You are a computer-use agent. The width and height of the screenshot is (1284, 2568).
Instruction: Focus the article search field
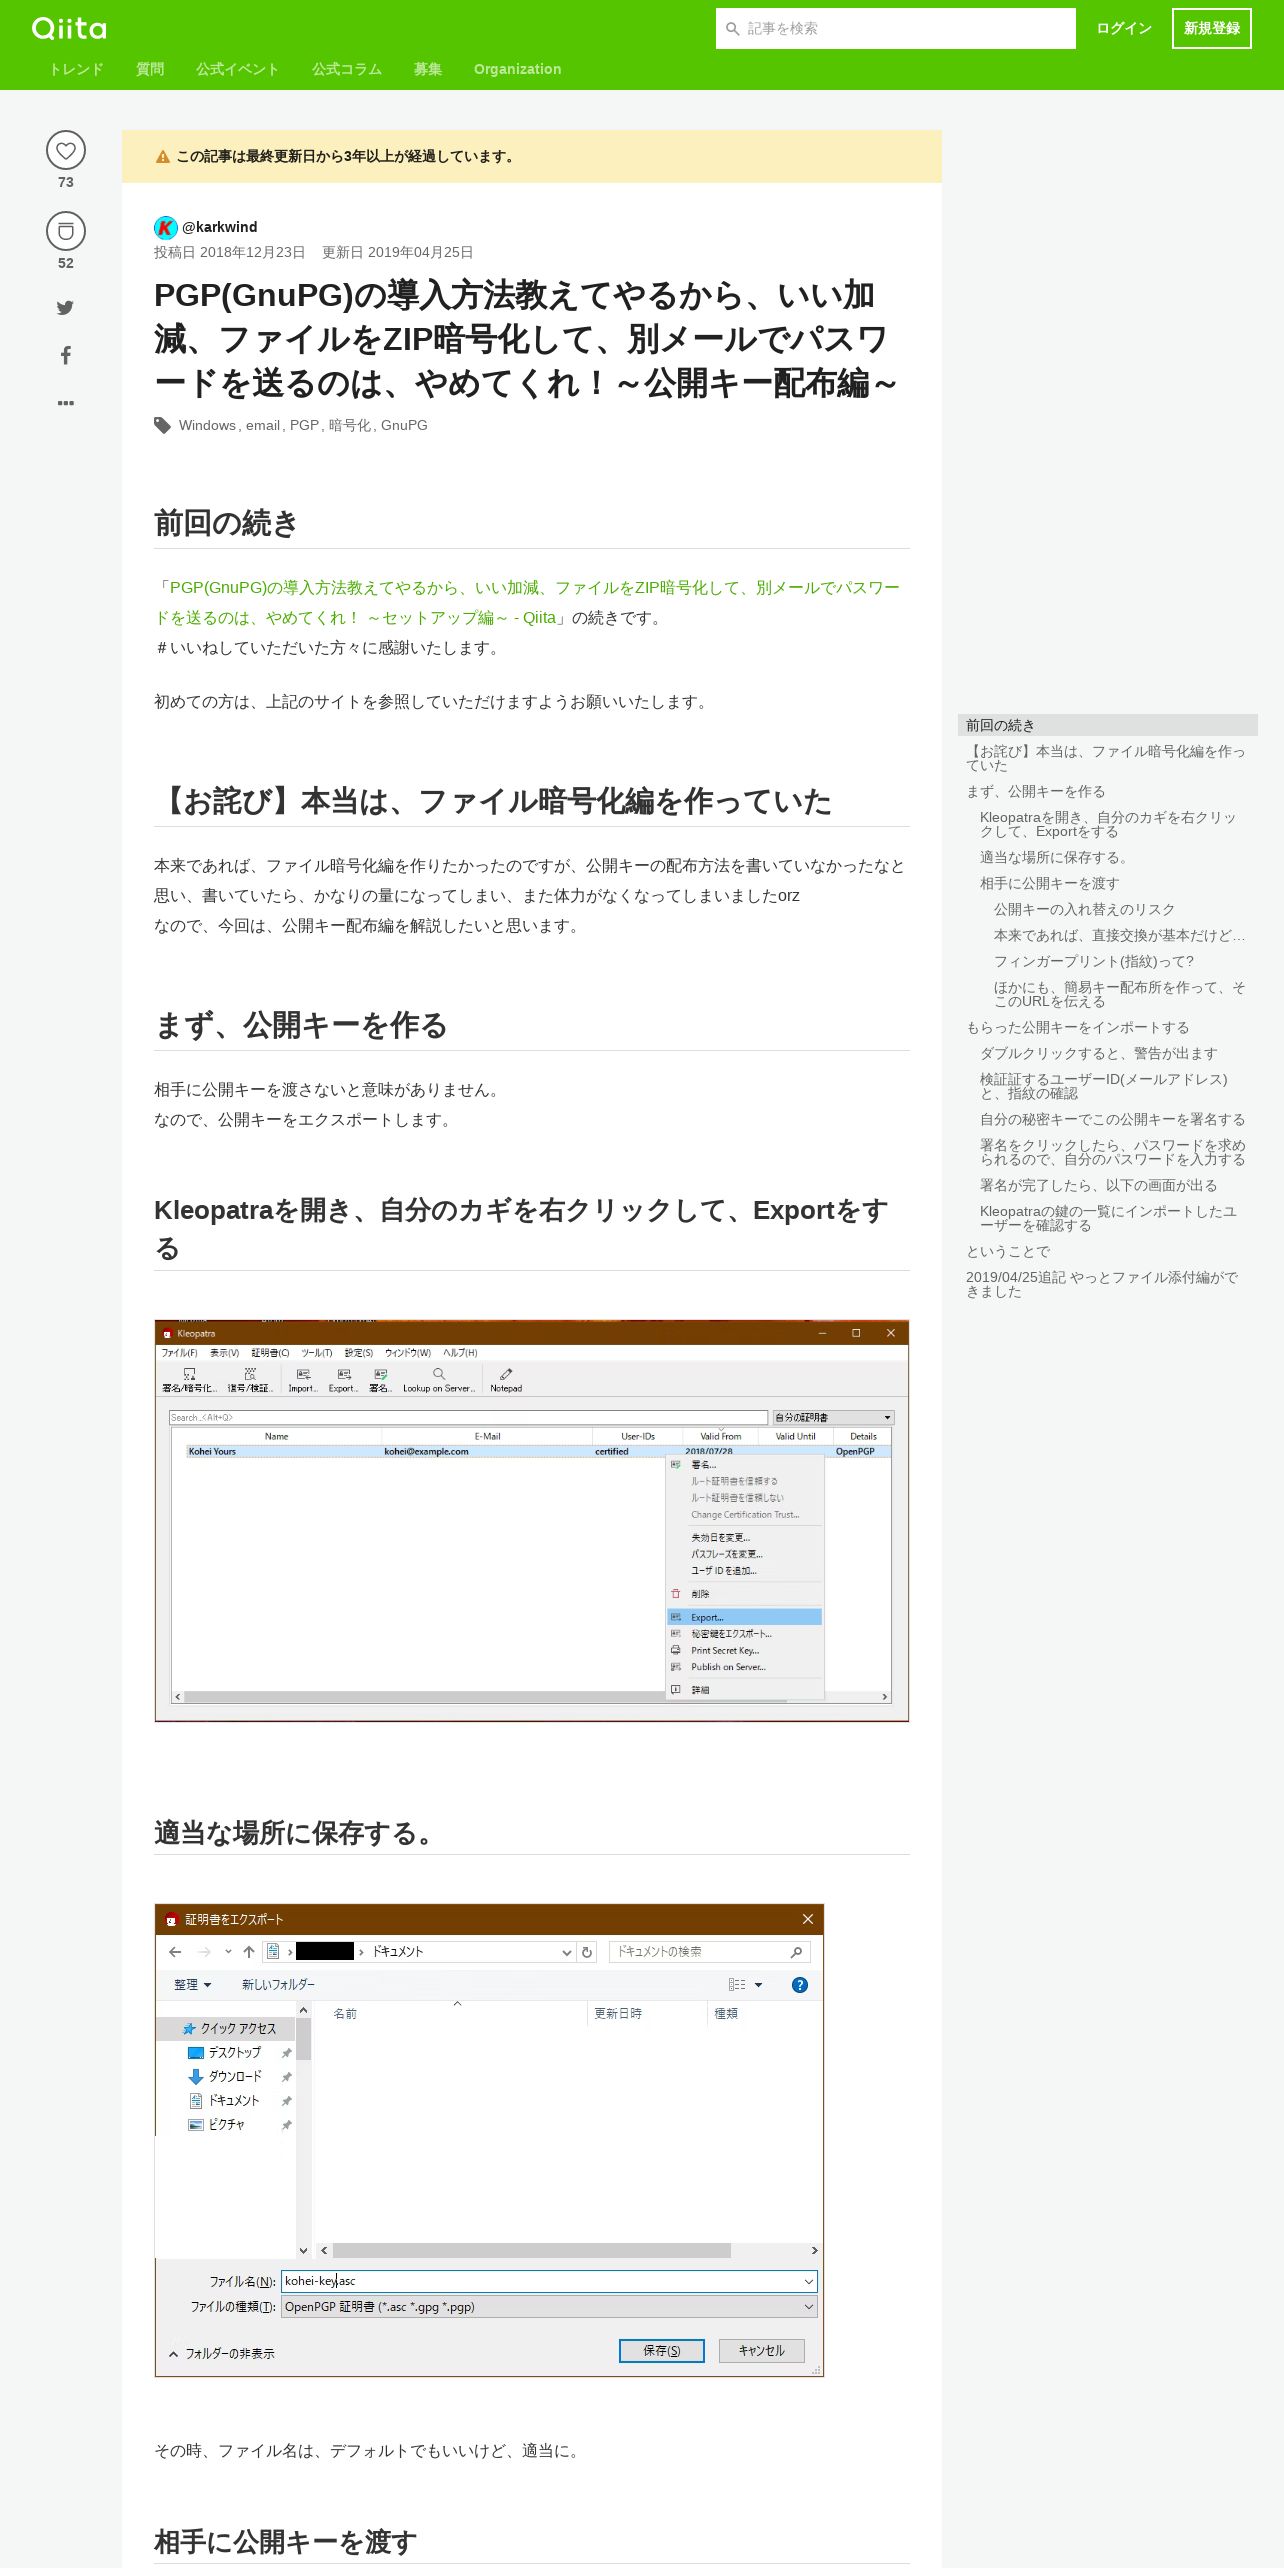coord(896,29)
